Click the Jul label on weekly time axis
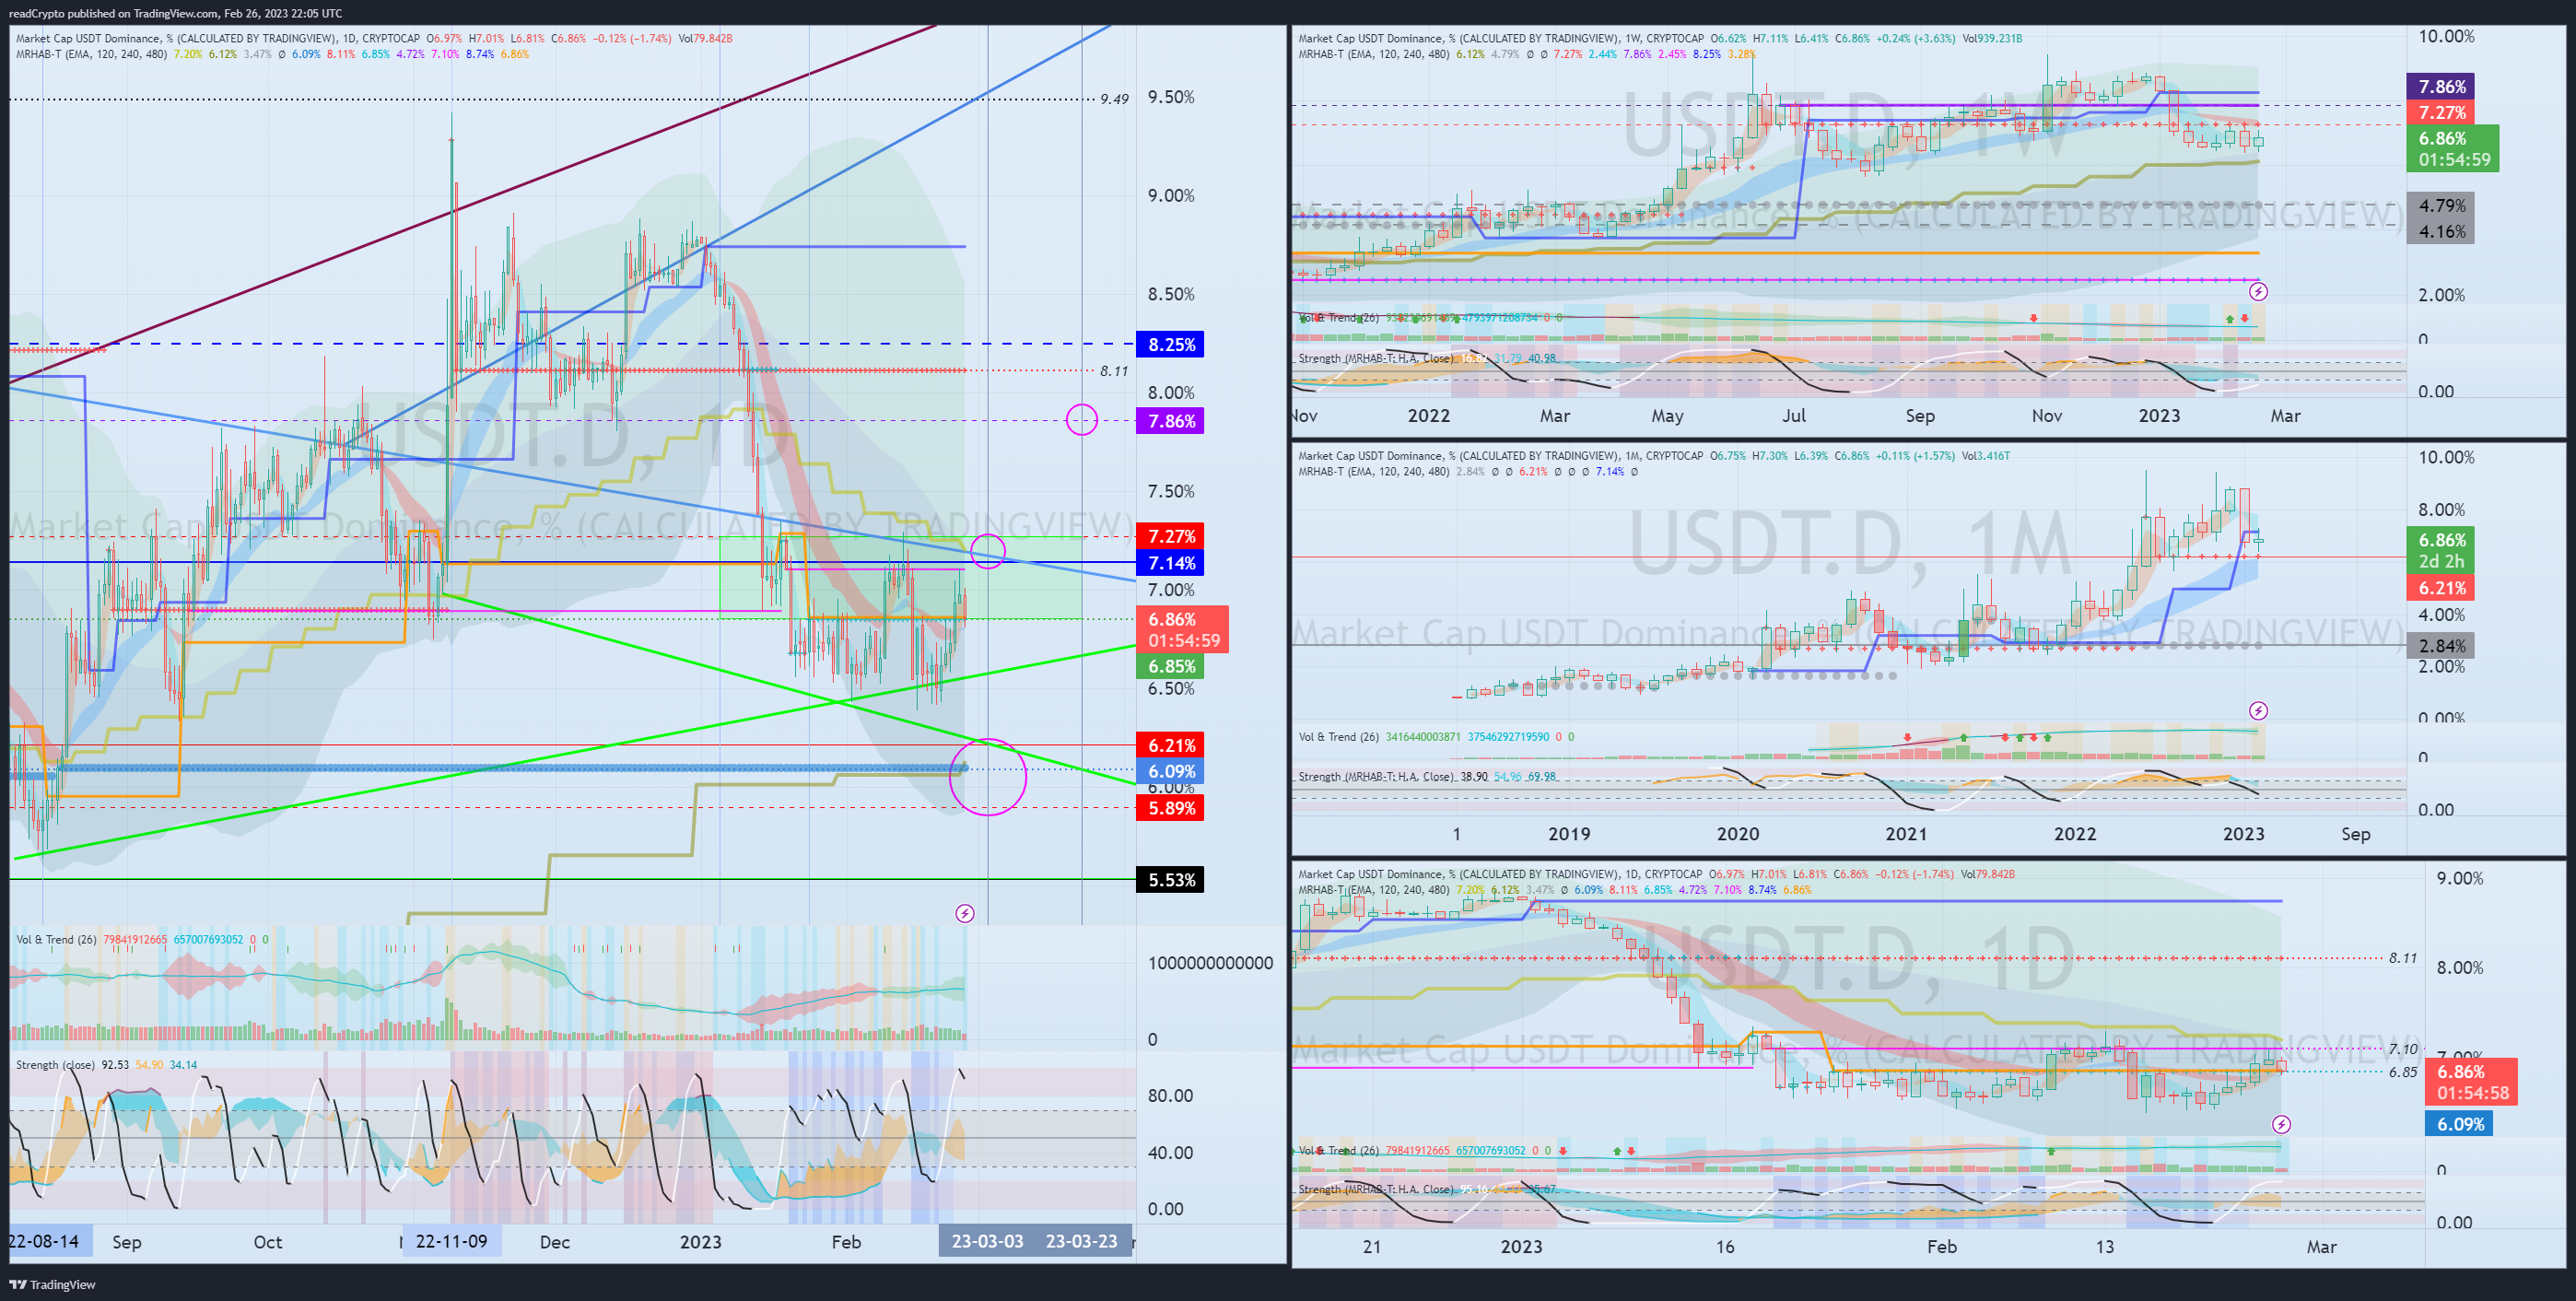 click(x=1794, y=416)
